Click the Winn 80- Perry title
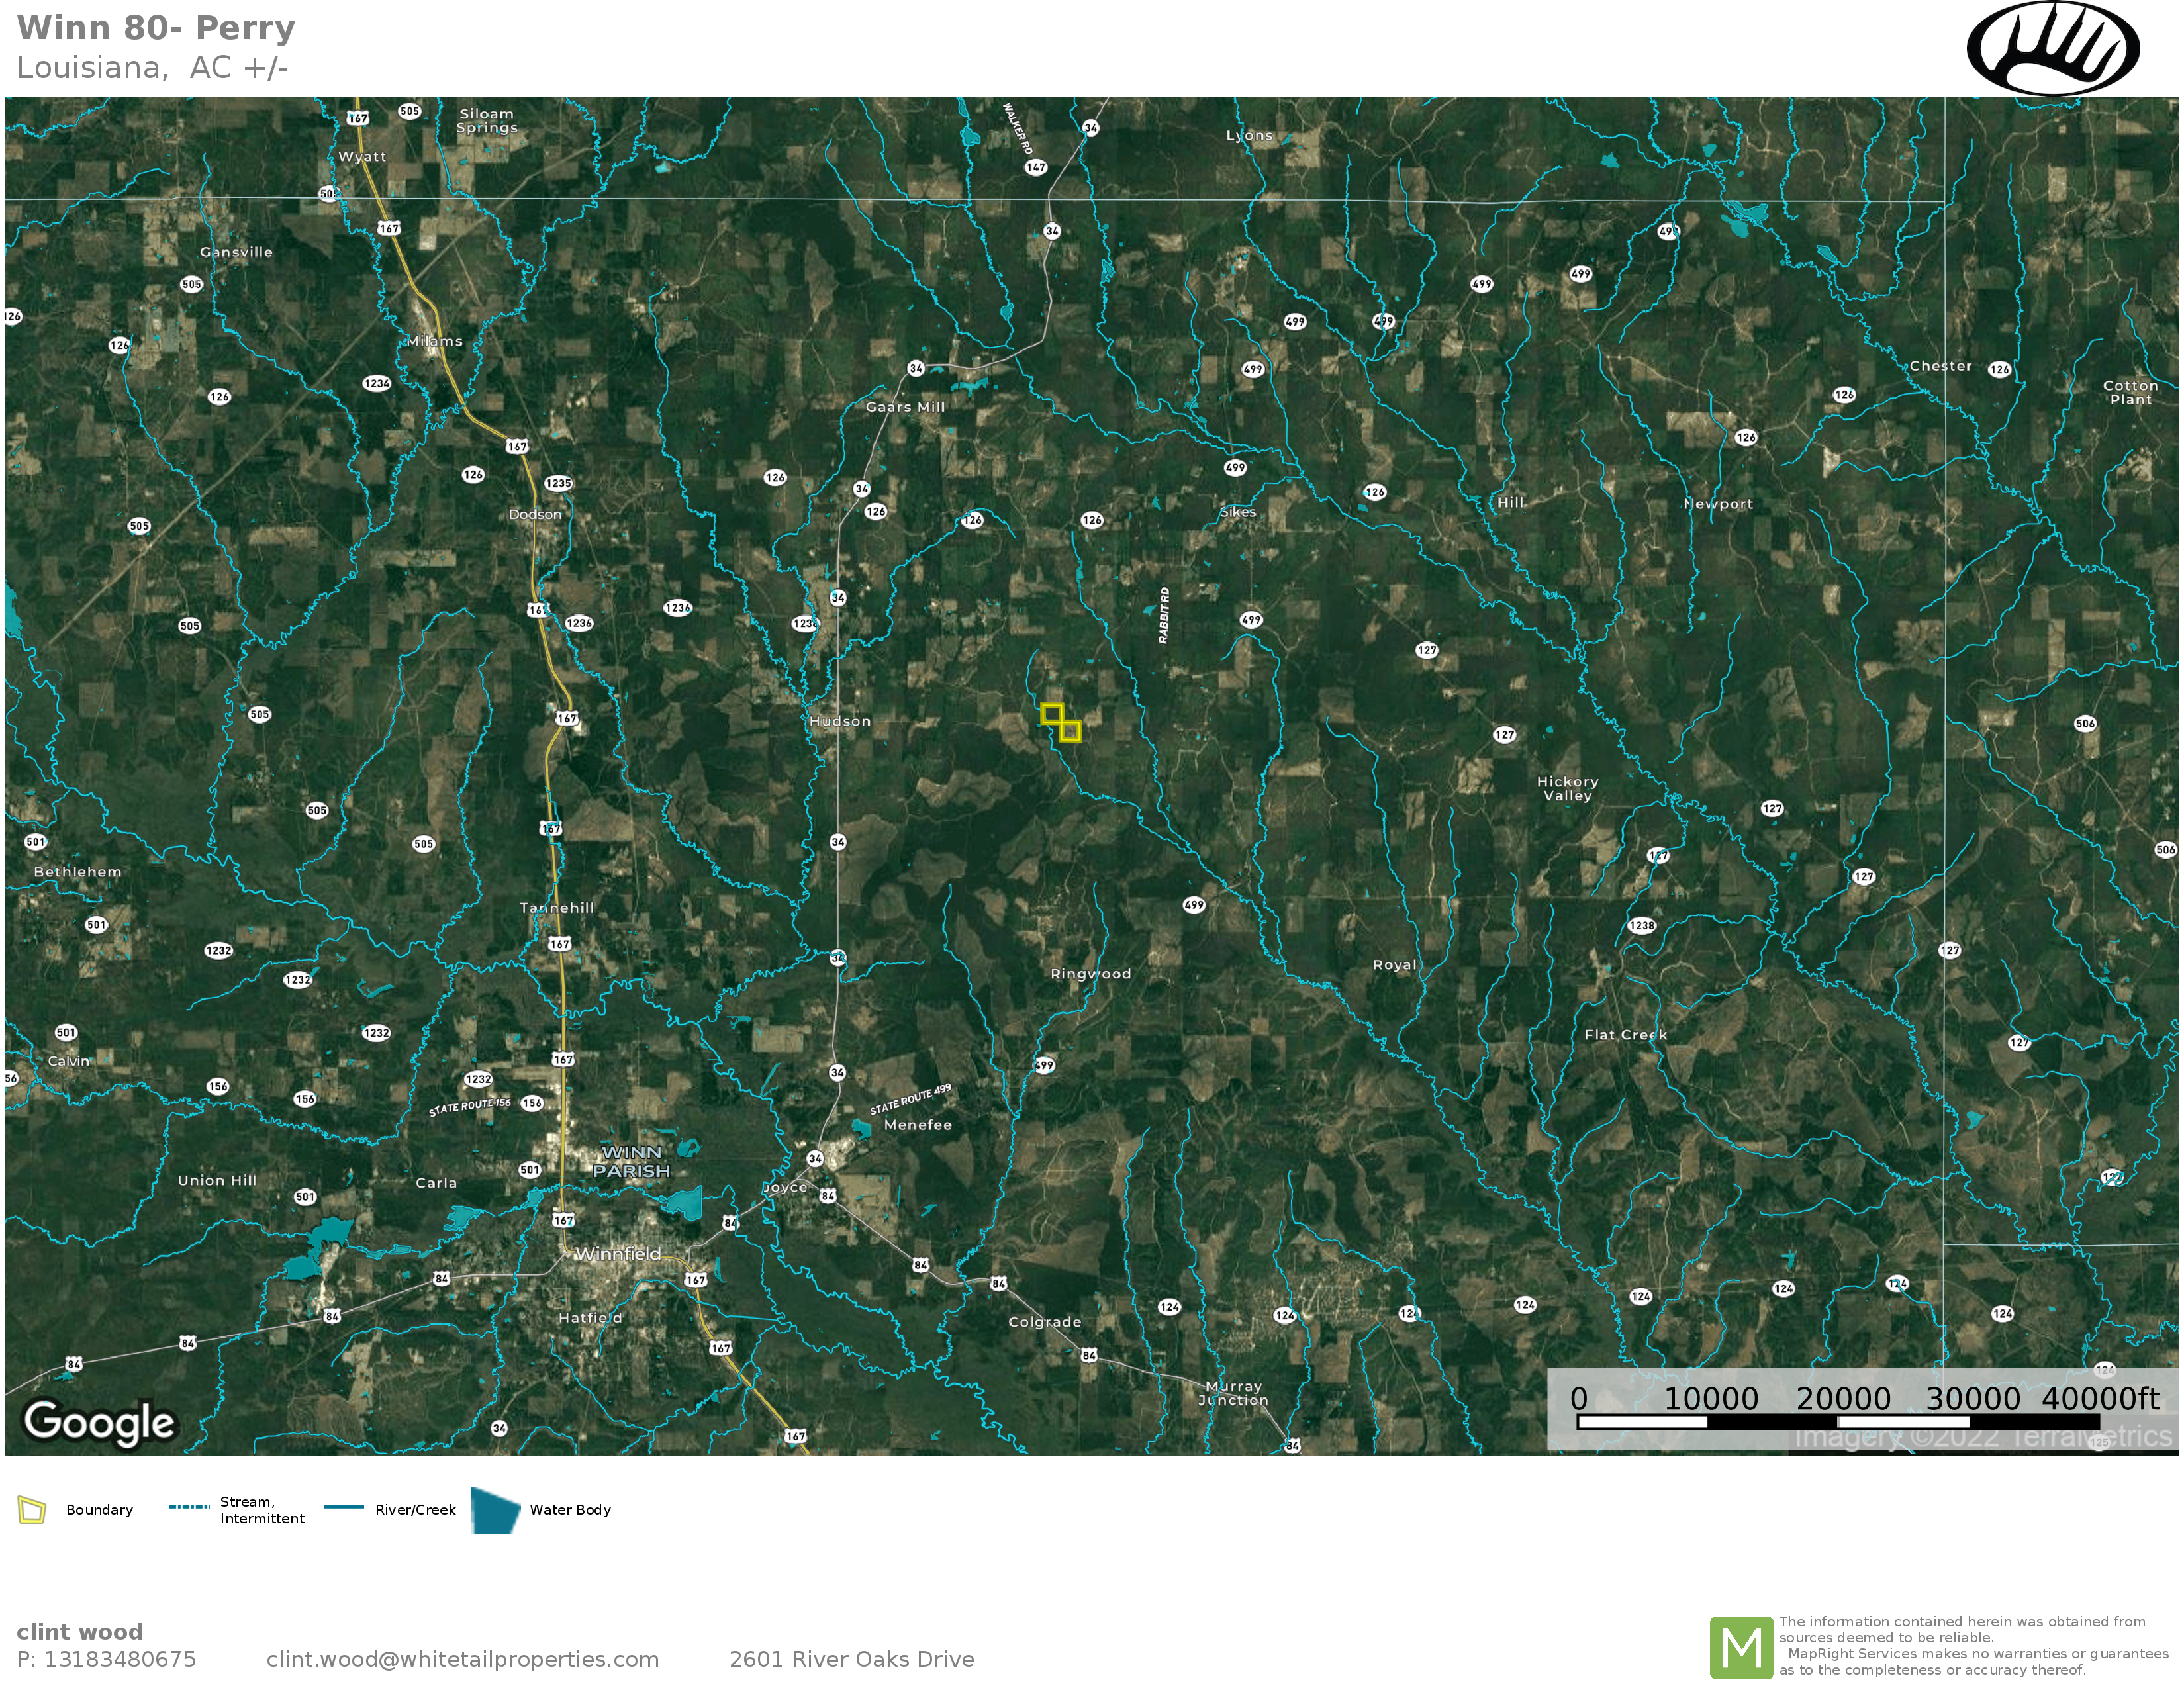2184x1688 pixels. coord(156,28)
